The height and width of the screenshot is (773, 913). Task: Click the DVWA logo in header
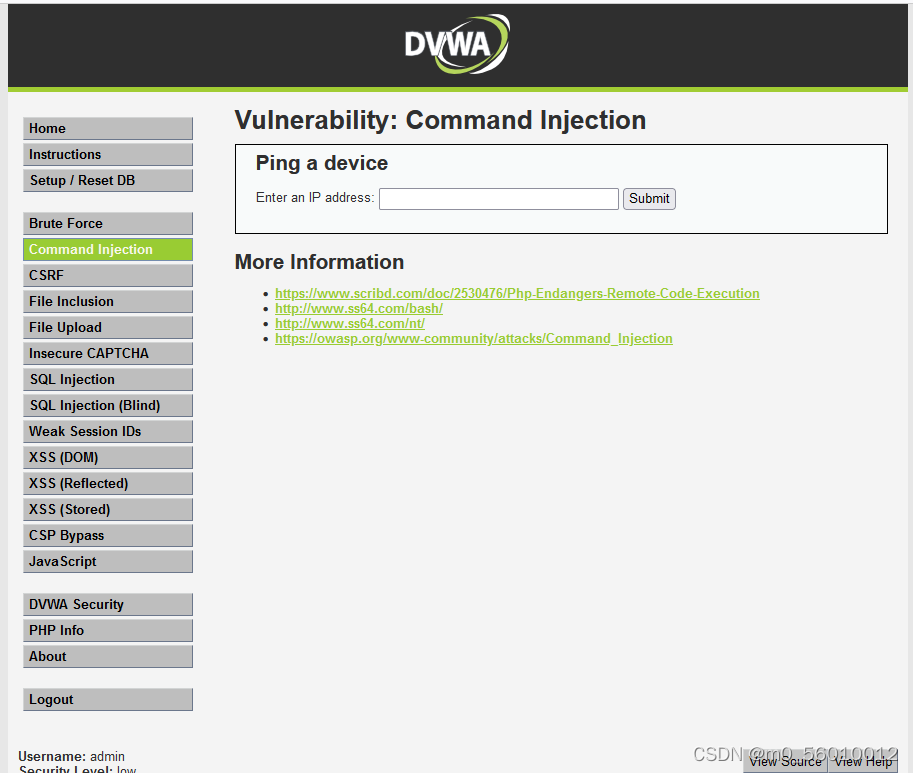click(457, 44)
